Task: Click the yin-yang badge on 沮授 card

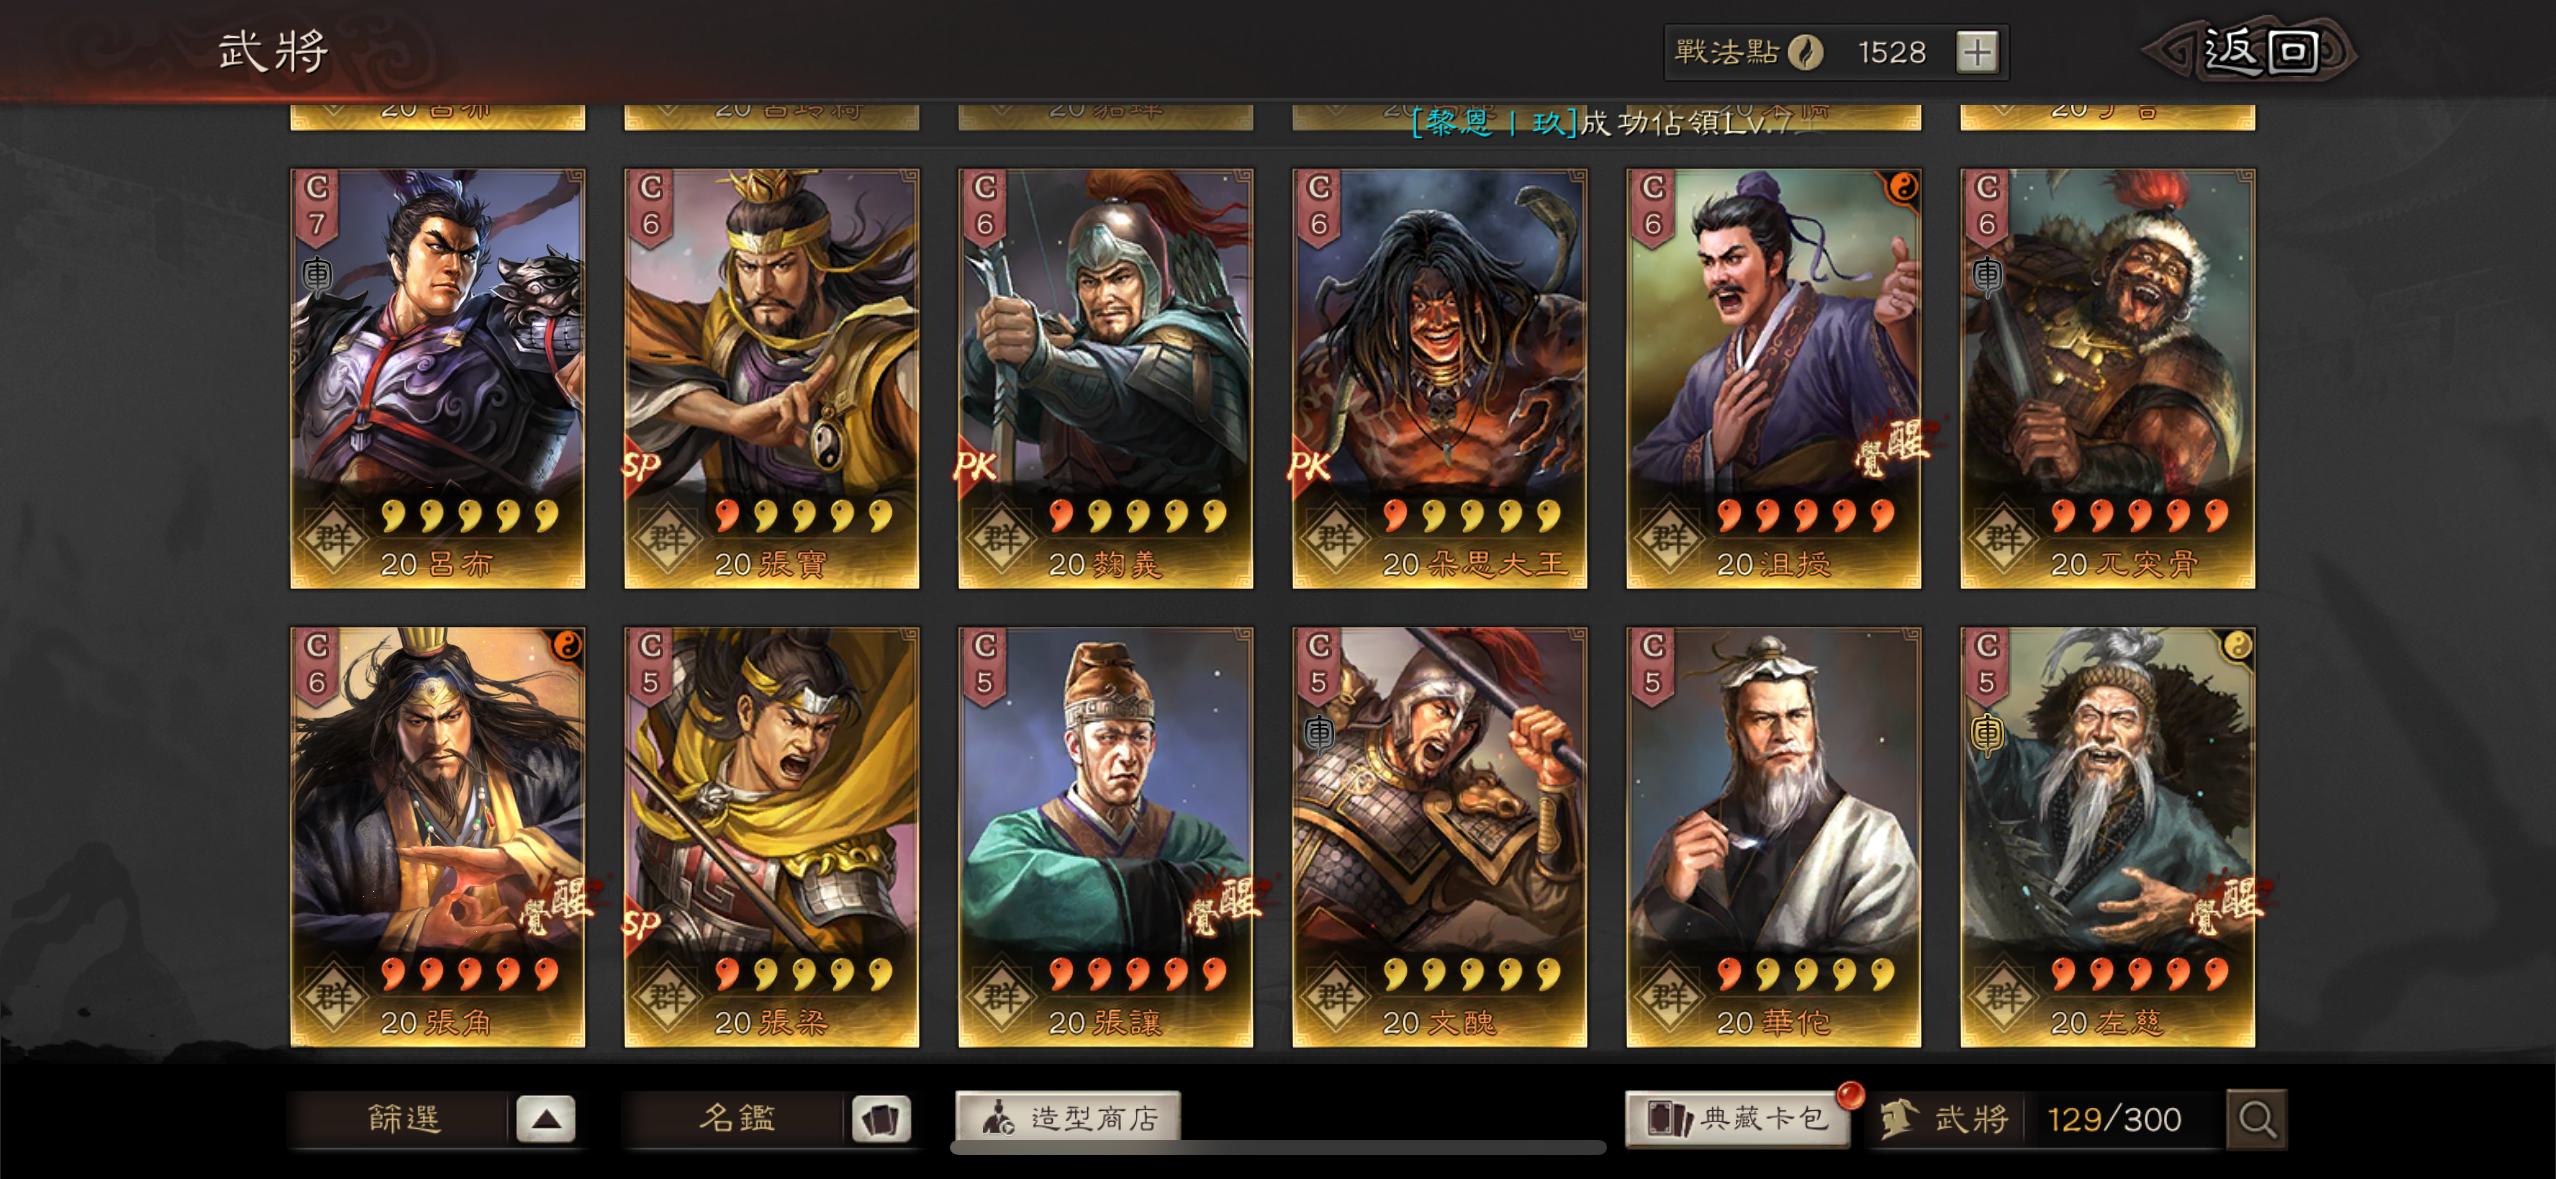Action: [1902, 187]
